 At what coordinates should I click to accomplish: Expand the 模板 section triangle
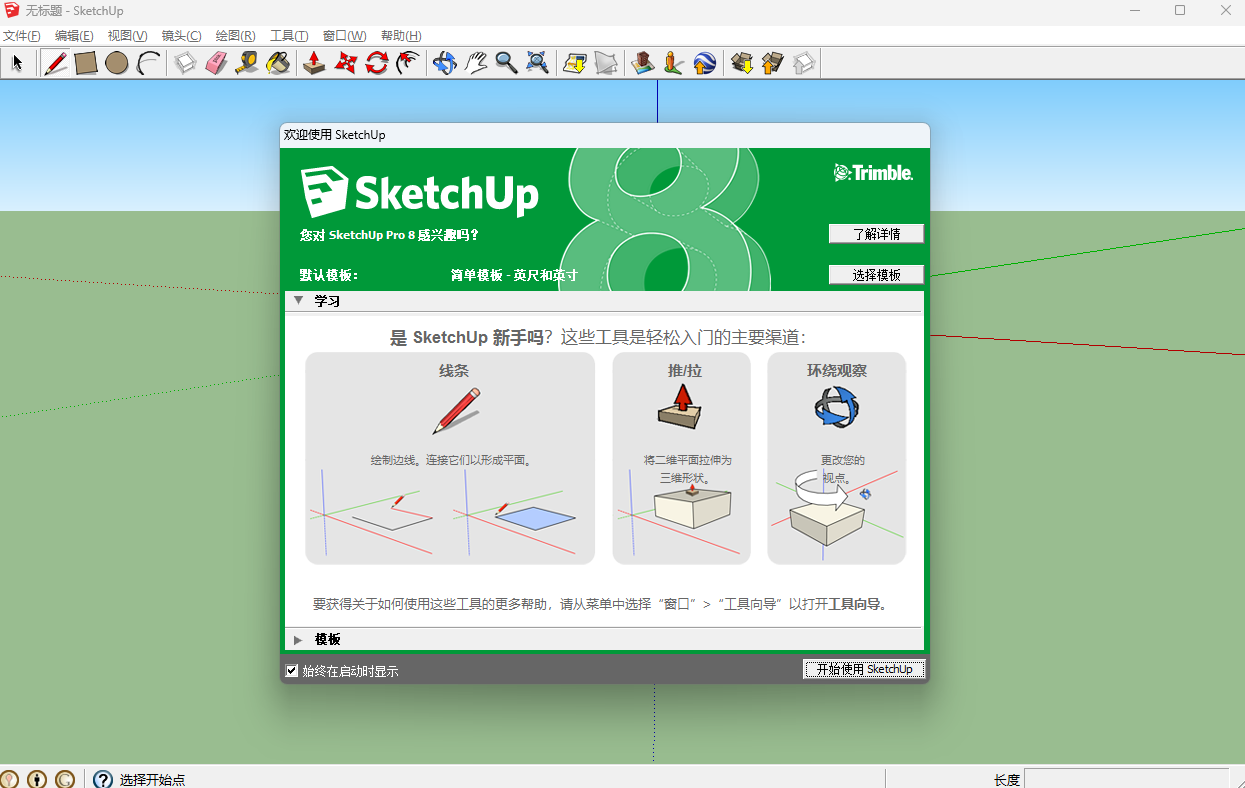click(298, 639)
